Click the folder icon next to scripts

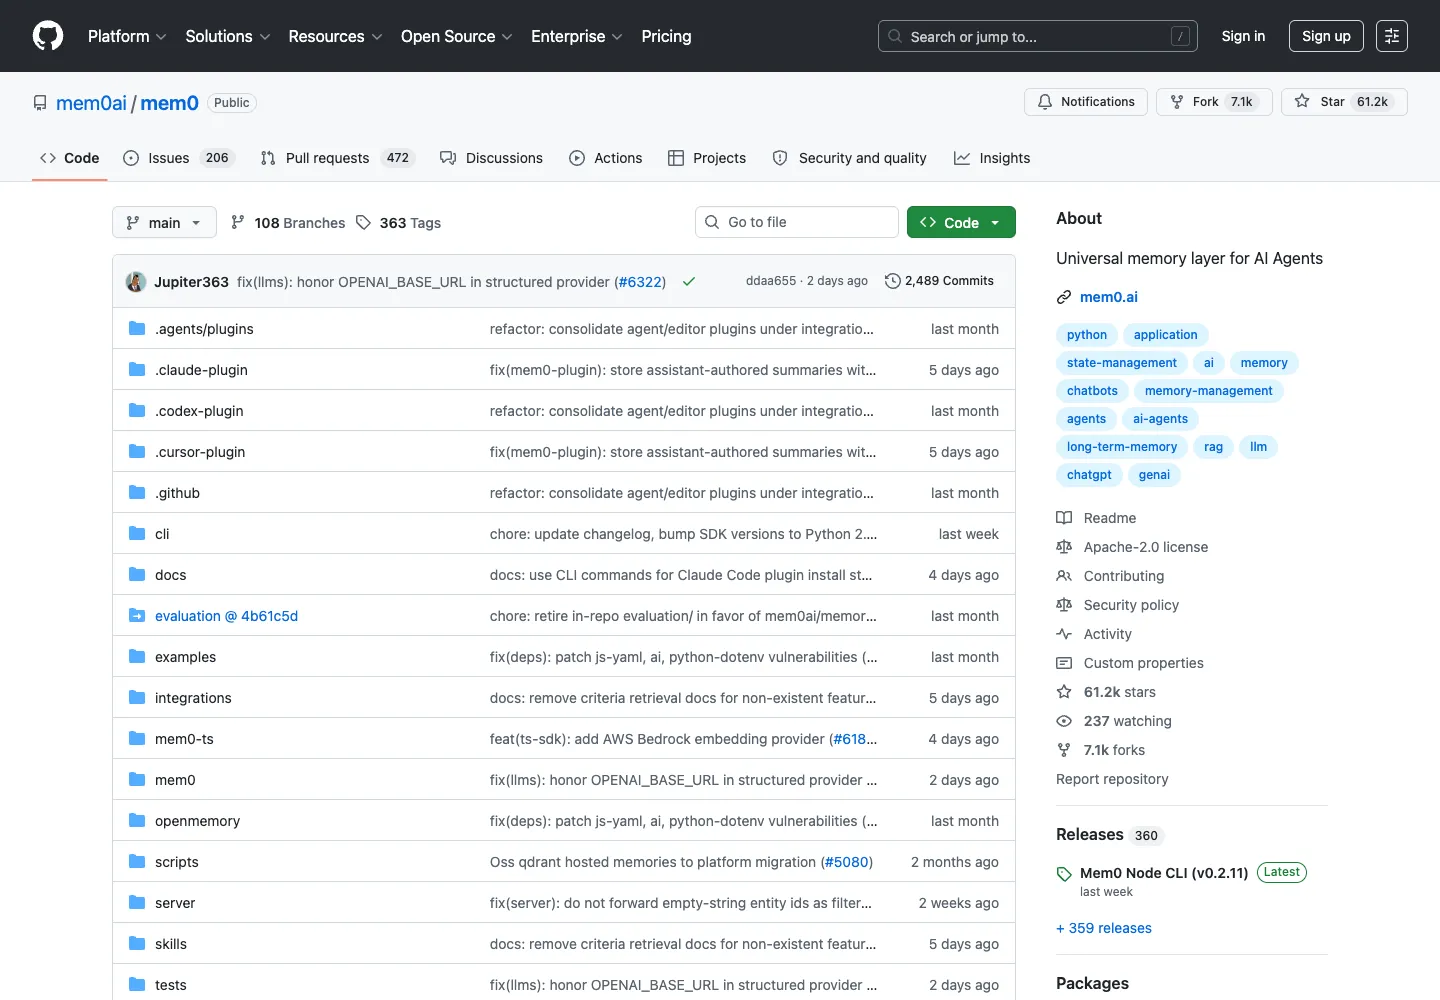137,862
